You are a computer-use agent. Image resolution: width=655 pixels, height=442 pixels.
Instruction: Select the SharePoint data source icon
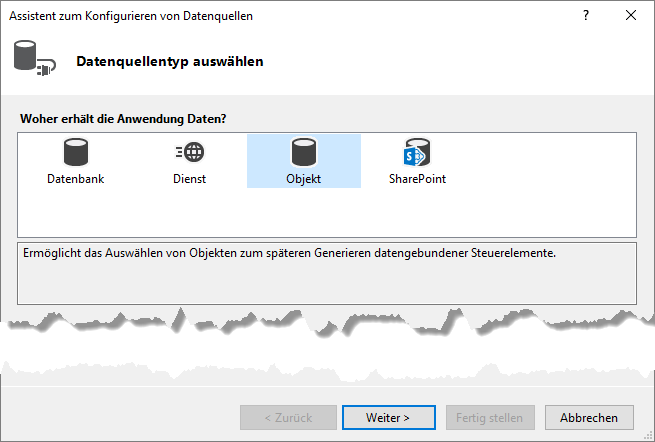[x=417, y=152]
